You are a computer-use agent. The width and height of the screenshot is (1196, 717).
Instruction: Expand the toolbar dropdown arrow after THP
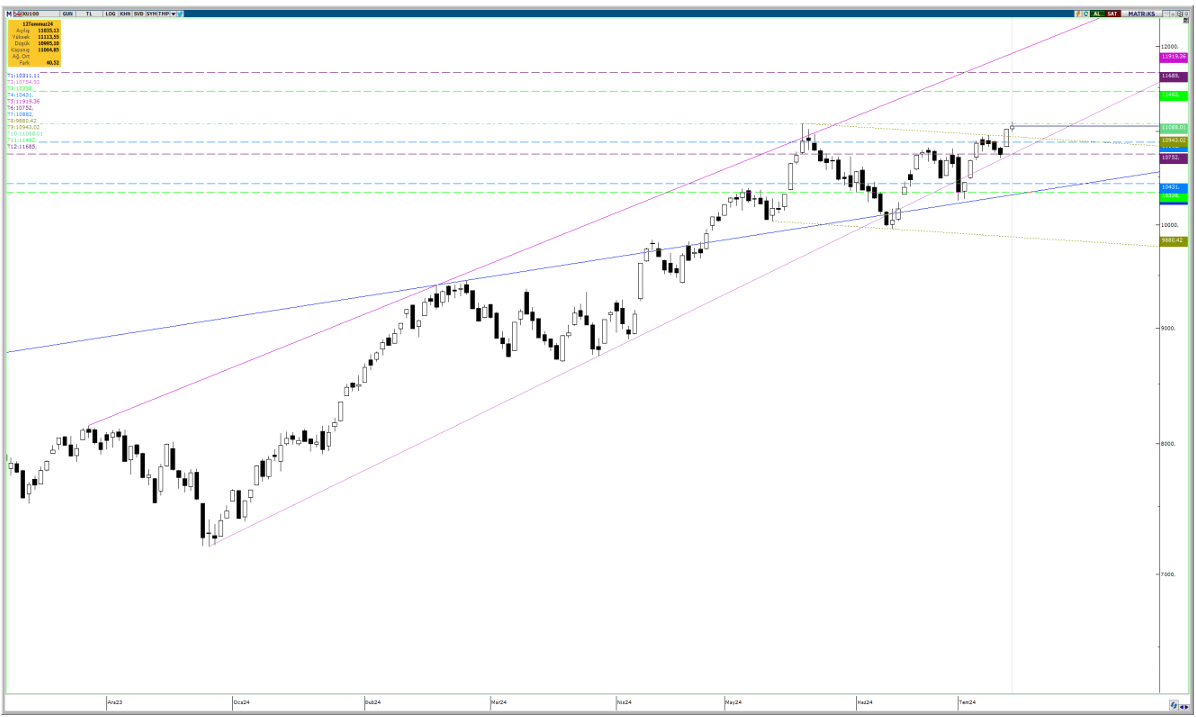pyautogui.click(x=173, y=14)
